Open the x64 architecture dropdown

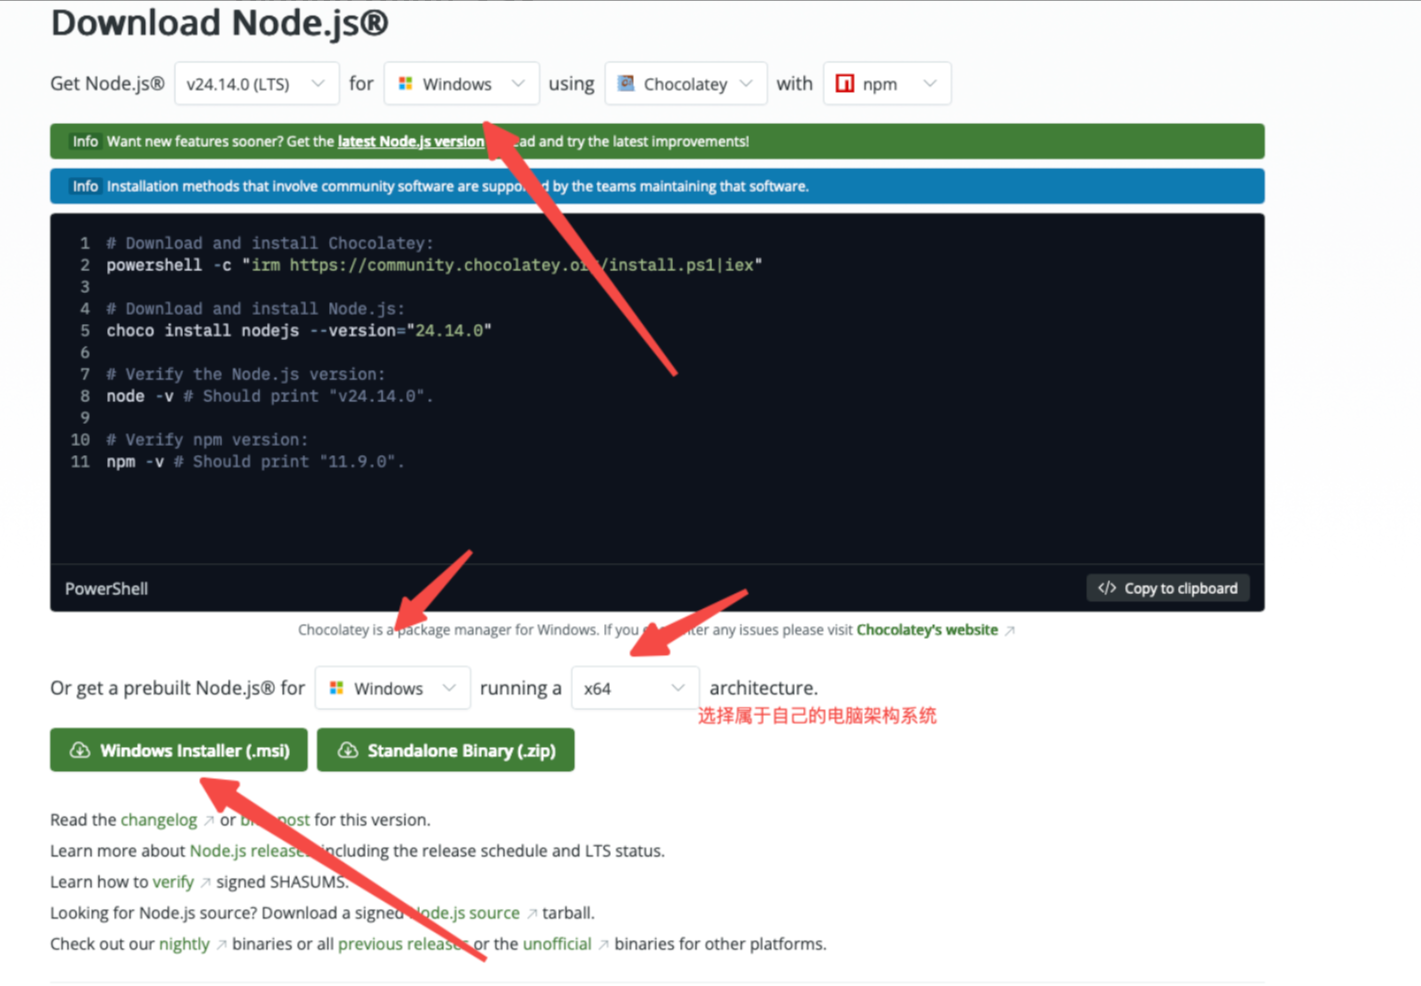pyautogui.click(x=634, y=688)
